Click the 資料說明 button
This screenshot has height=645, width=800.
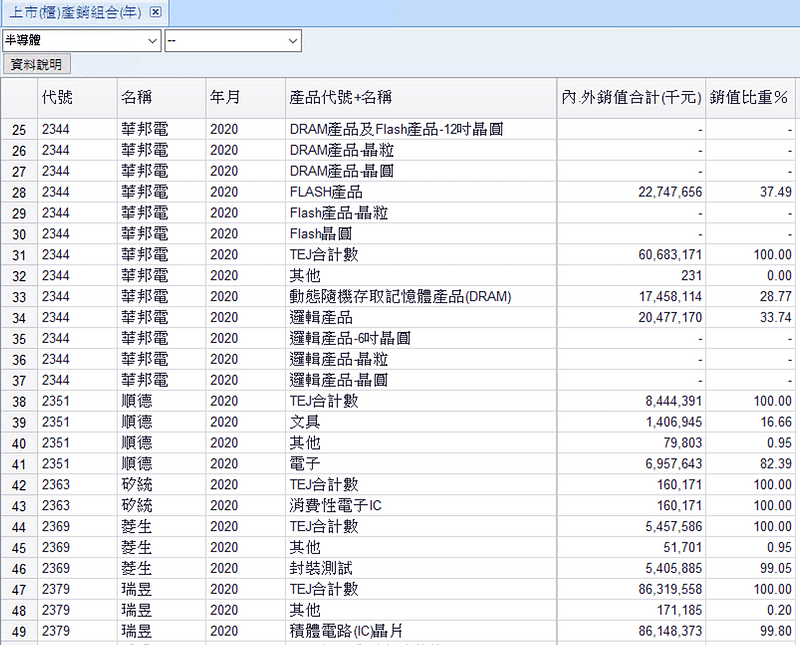click(35, 64)
